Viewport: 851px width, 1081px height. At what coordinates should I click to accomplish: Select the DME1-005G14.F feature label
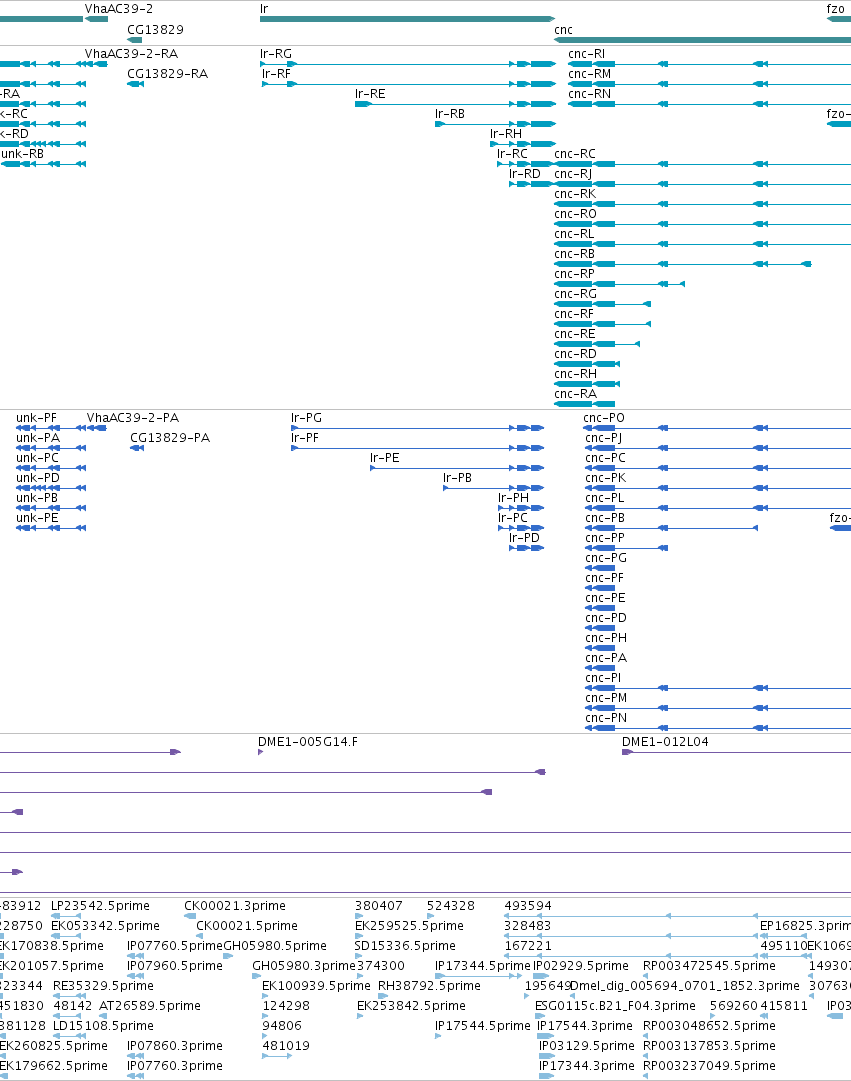(308, 742)
